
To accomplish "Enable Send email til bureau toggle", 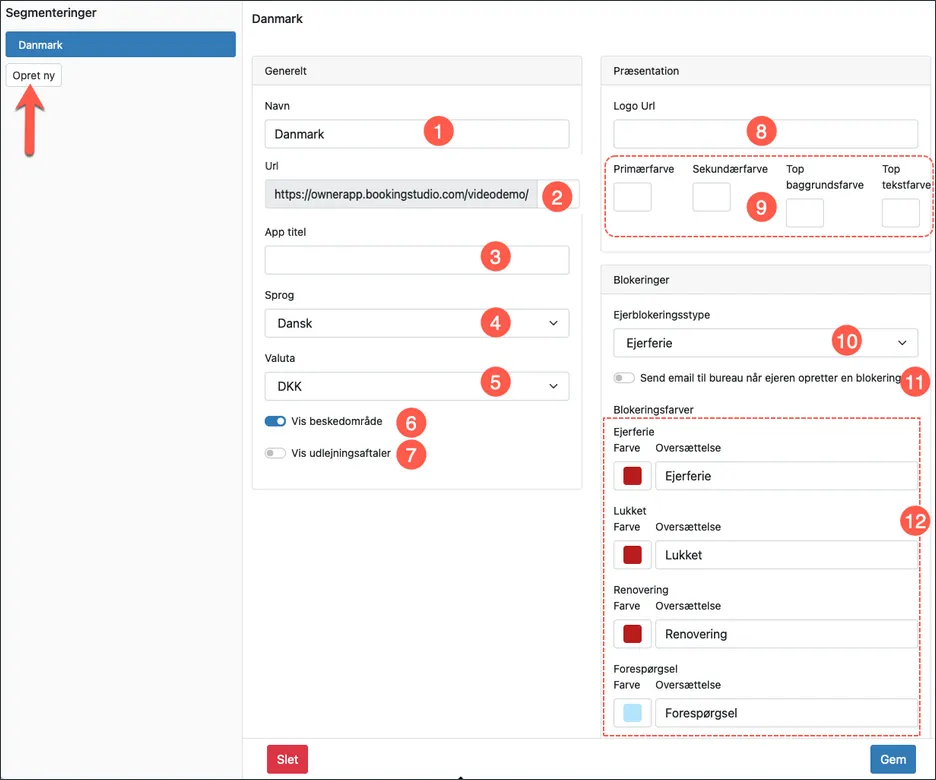I will pos(624,378).
